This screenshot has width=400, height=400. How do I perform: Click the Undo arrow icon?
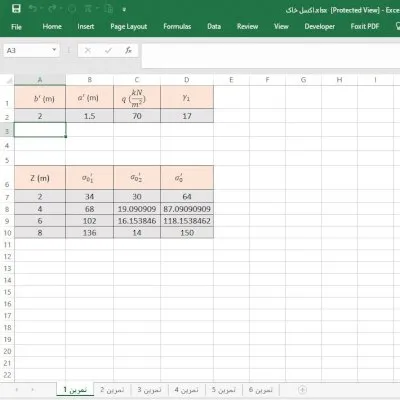(32, 9)
